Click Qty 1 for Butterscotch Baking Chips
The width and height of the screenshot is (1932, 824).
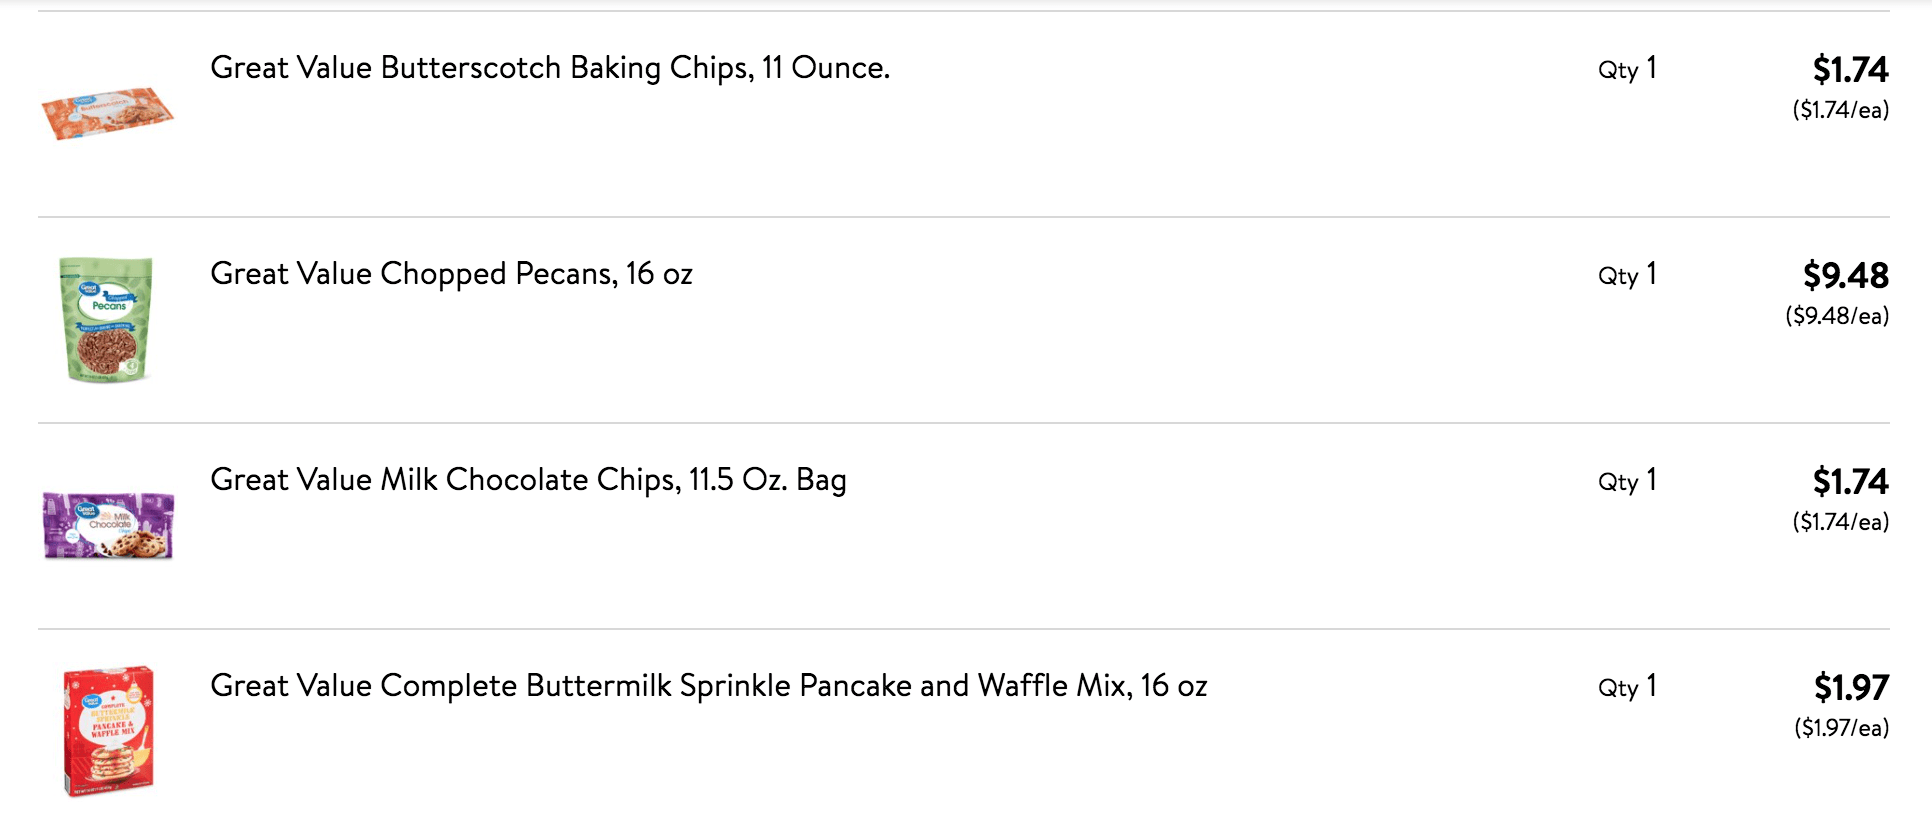click(x=1627, y=69)
